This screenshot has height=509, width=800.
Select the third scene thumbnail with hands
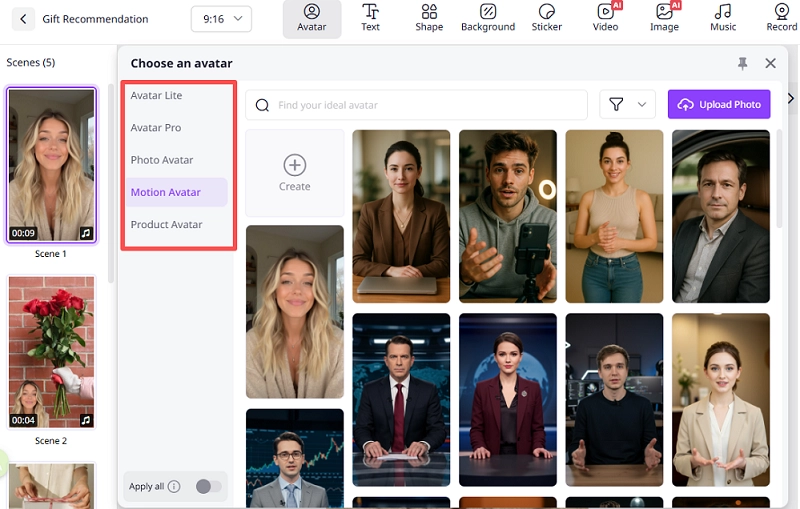(x=52, y=486)
